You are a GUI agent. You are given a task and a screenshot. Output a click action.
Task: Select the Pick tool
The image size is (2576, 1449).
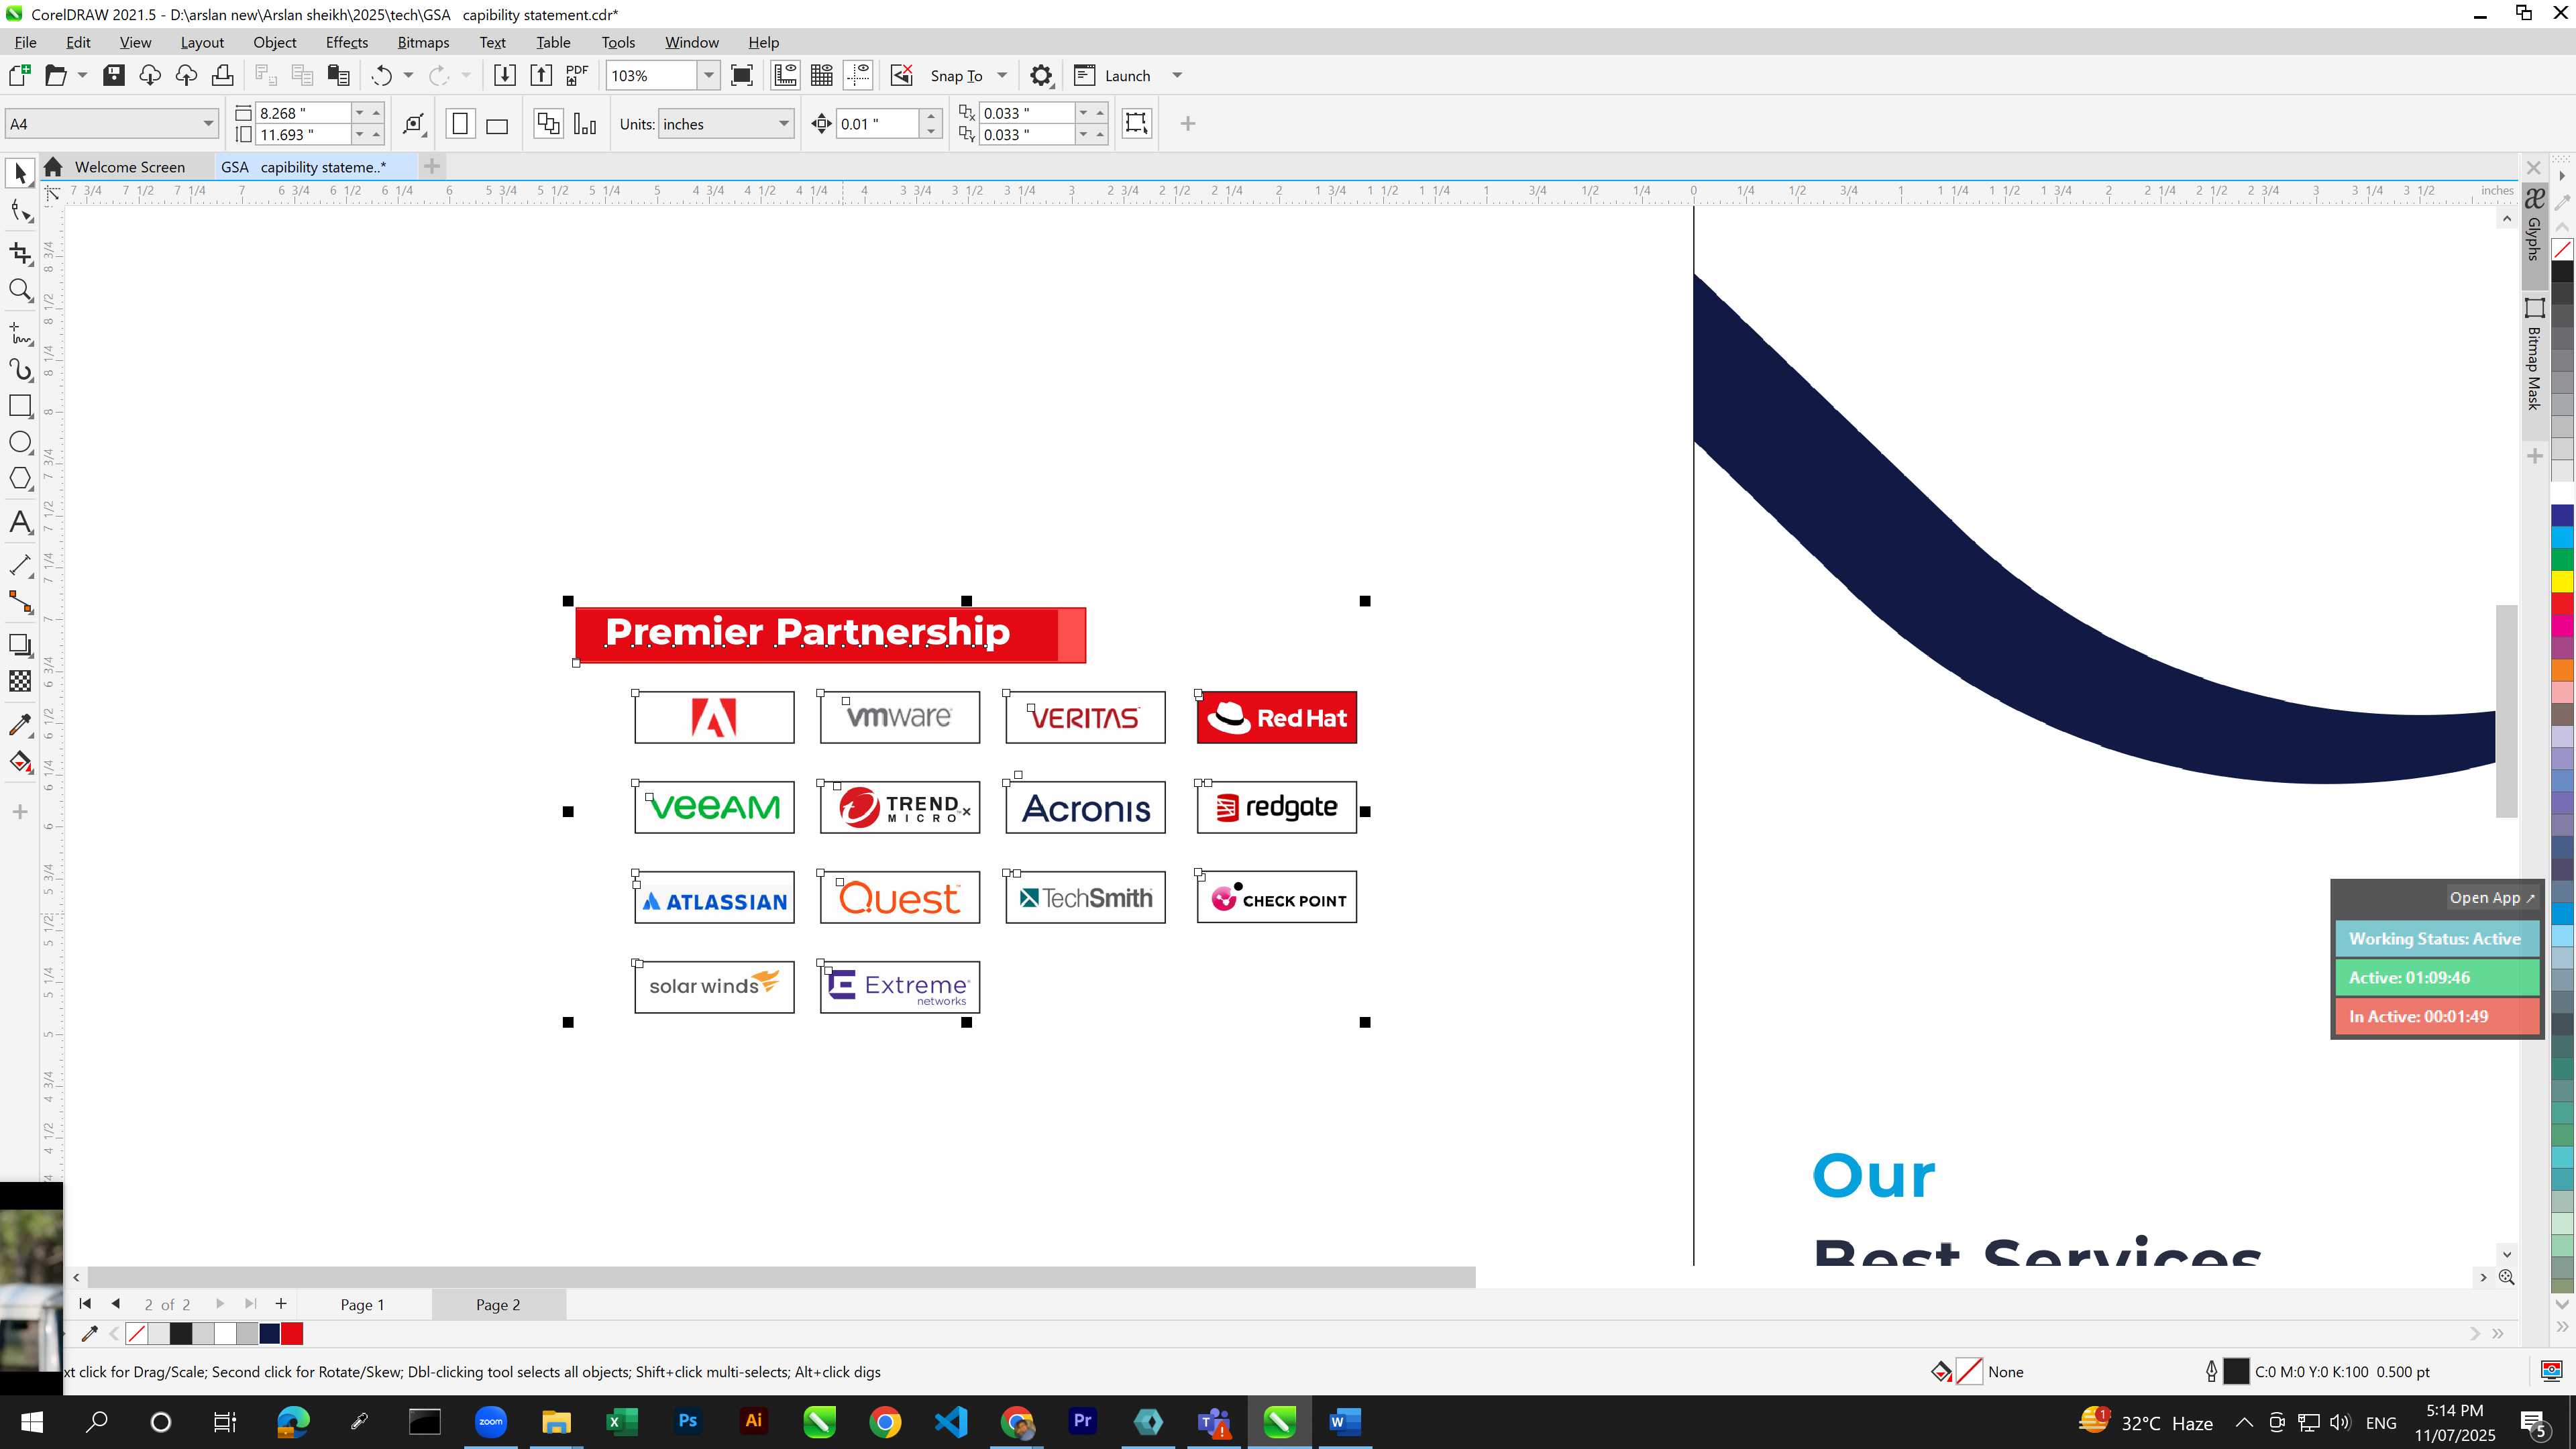tap(20, 173)
